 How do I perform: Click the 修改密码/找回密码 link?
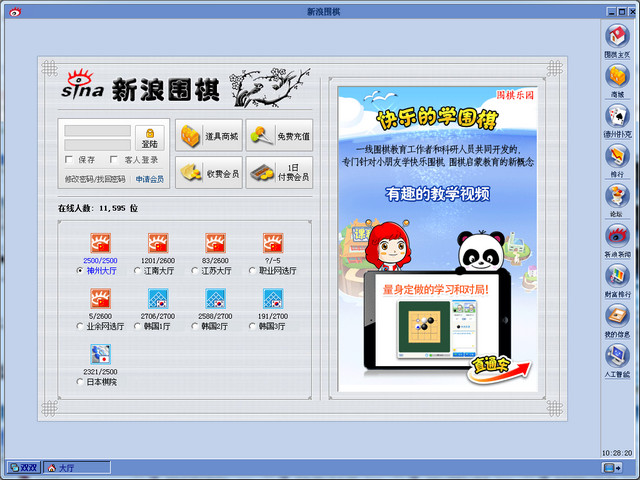point(95,179)
